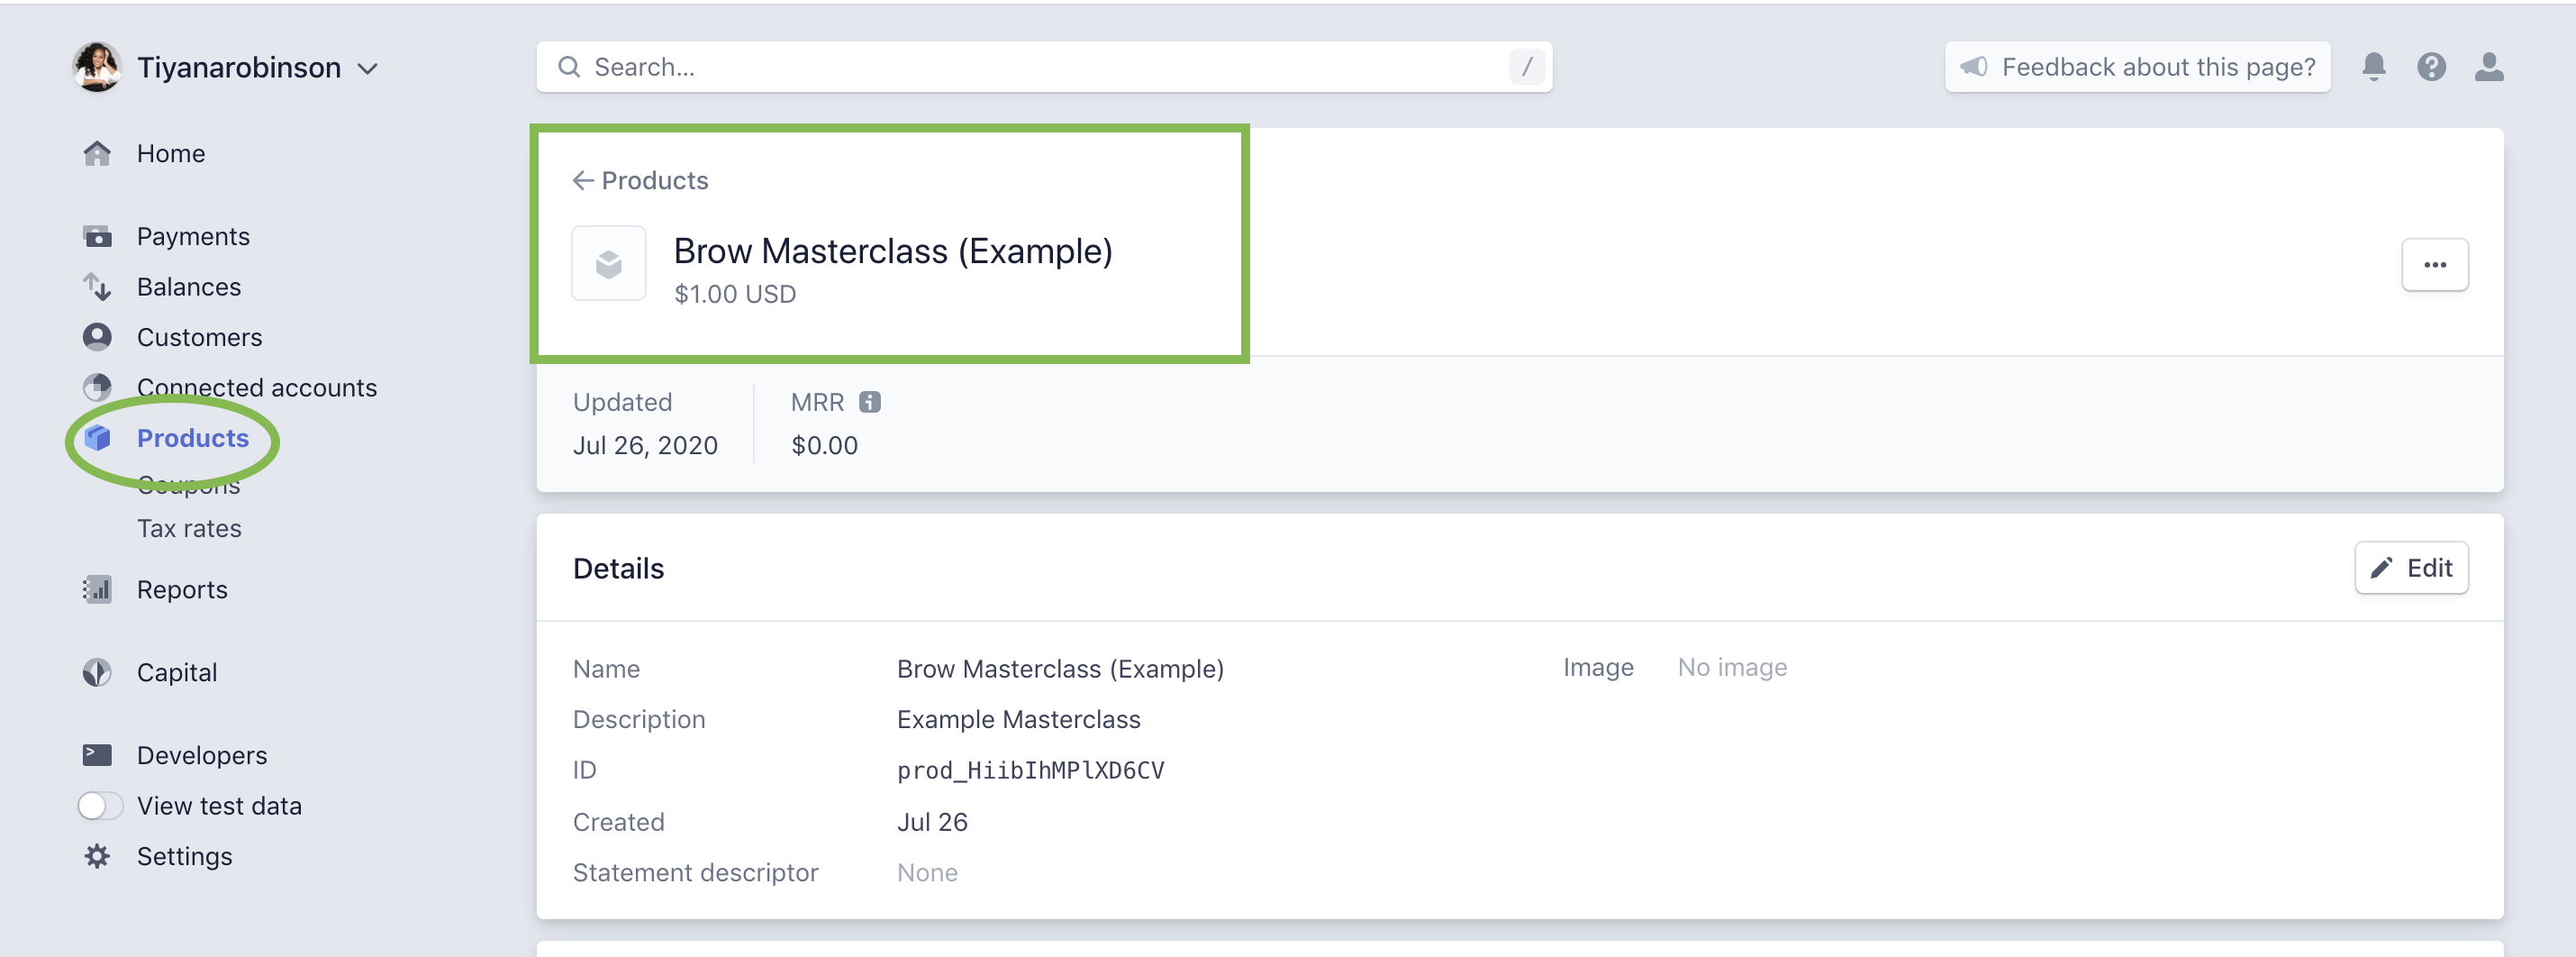Click the Reports chart icon
Image resolution: width=2576 pixels, height=957 pixels.
pos(97,589)
